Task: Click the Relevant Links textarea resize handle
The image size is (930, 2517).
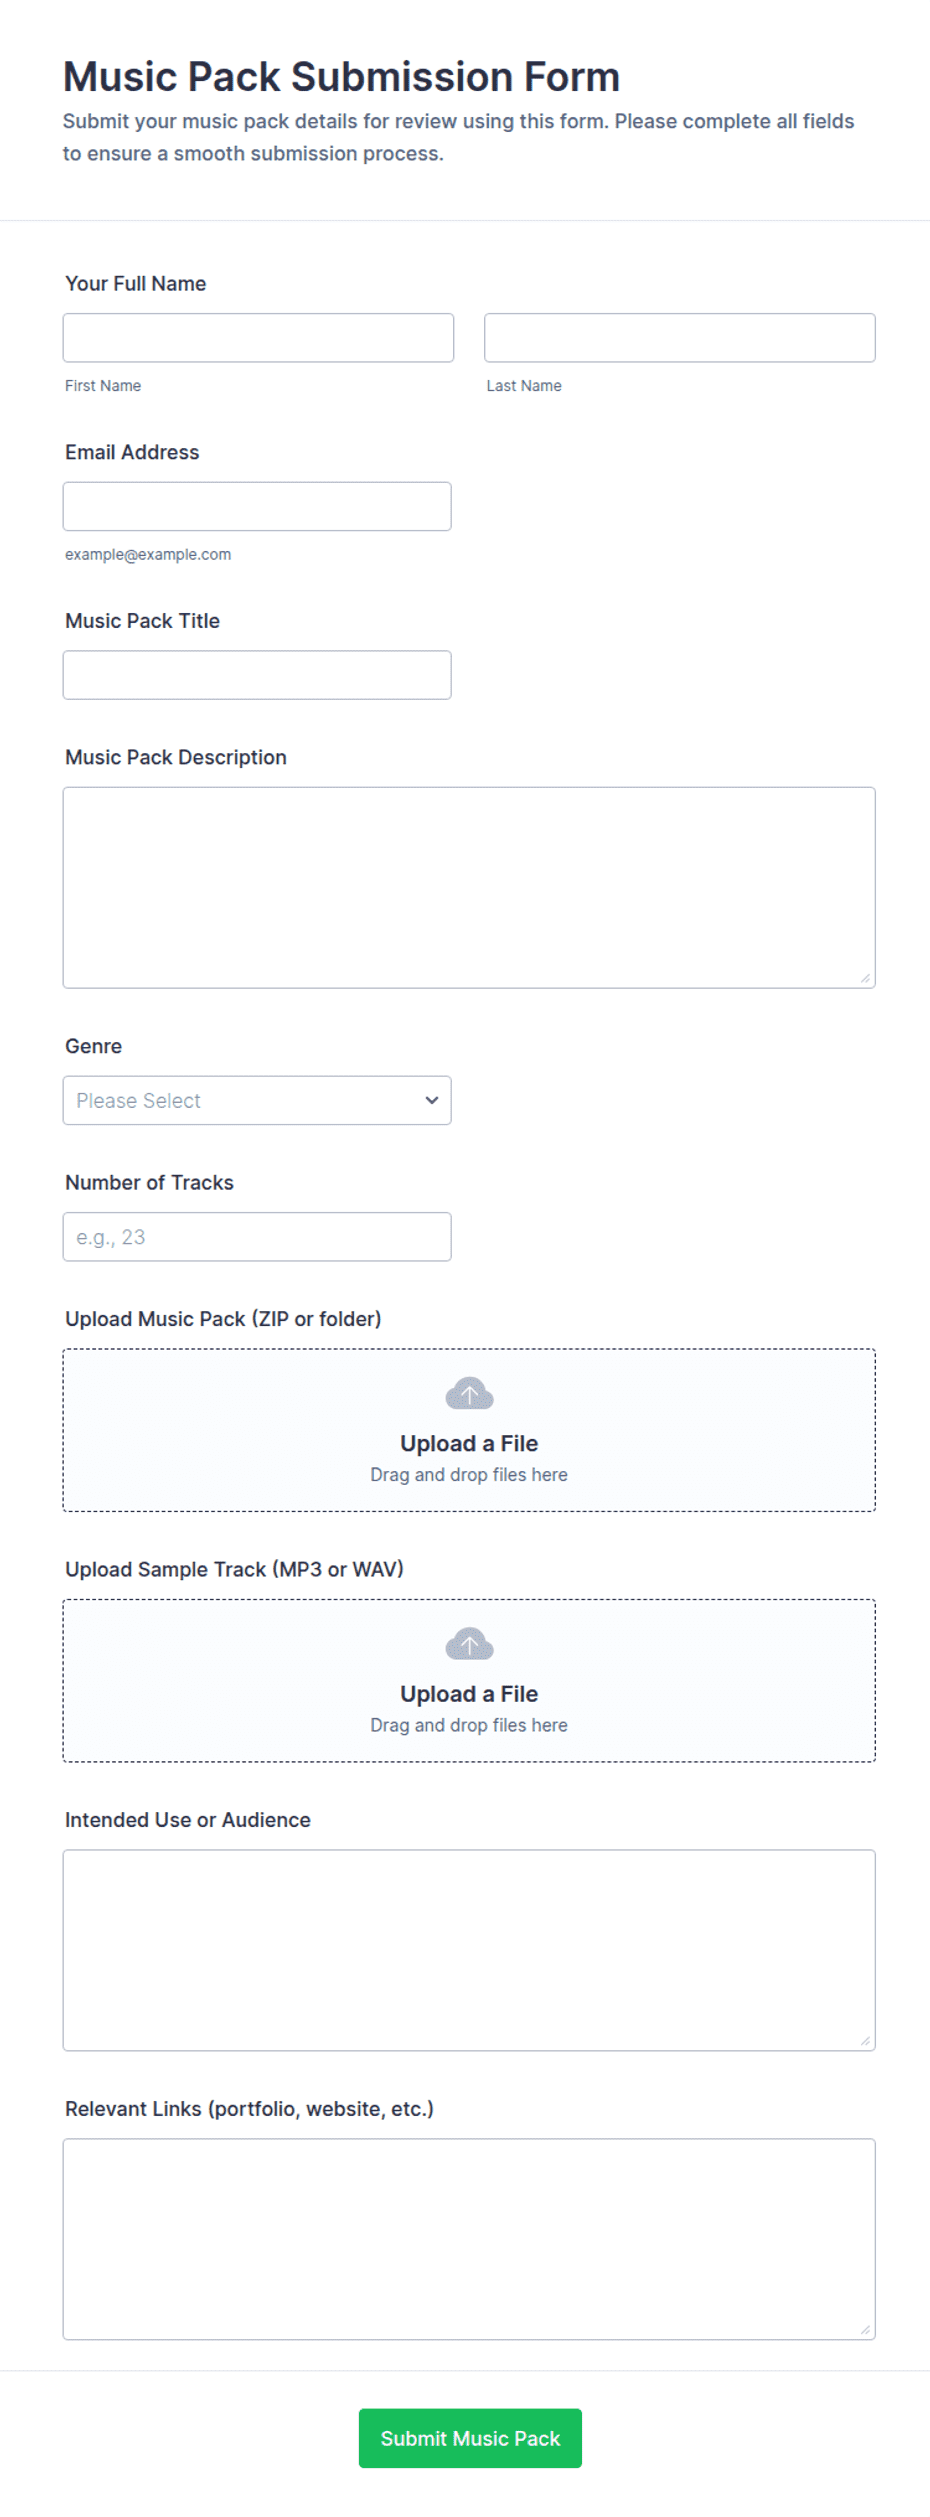Action: pos(865,2329)
